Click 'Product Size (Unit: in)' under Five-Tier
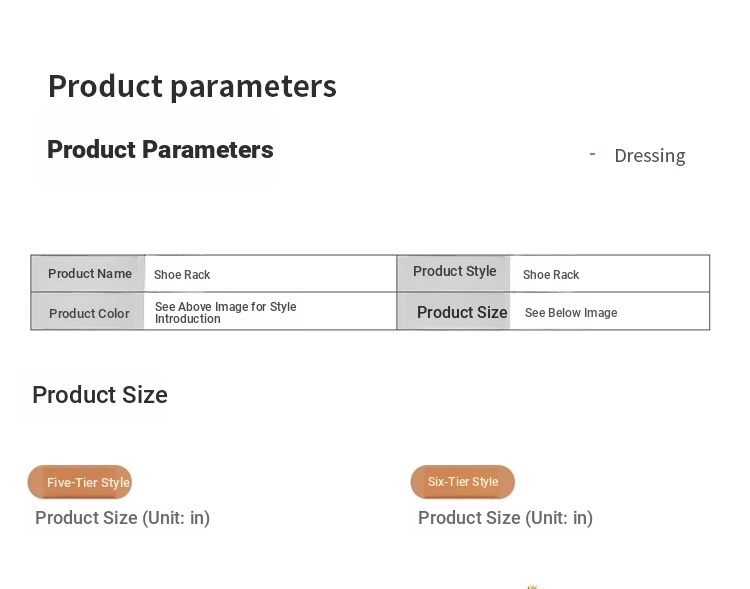 122,518
